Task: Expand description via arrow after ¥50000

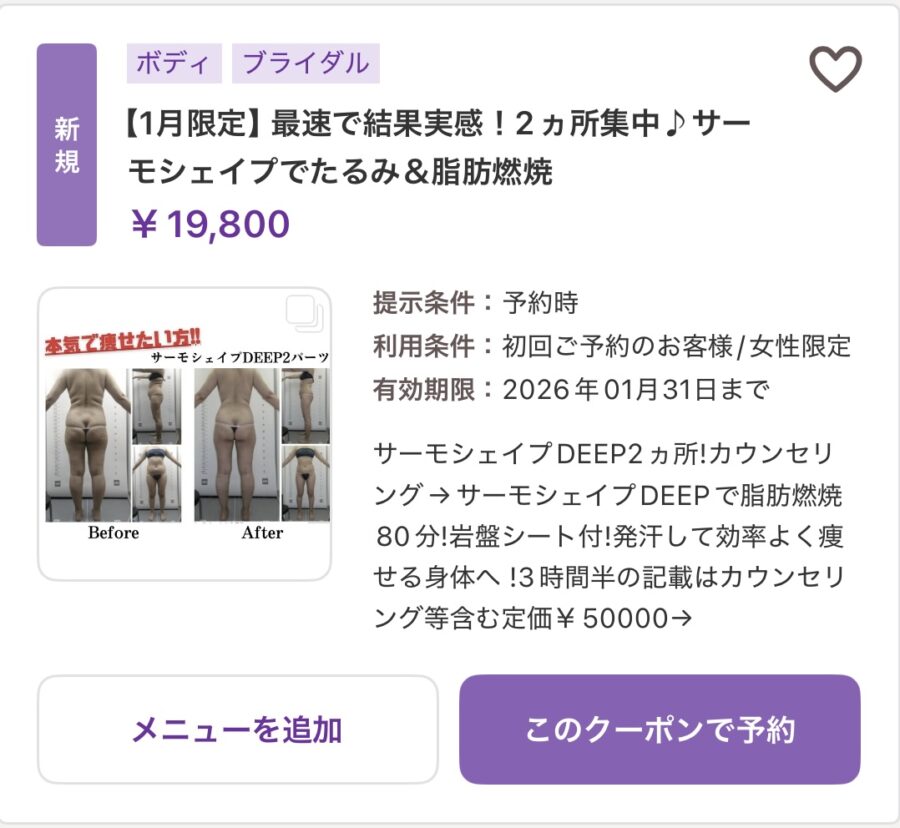Action: (681, 619)
